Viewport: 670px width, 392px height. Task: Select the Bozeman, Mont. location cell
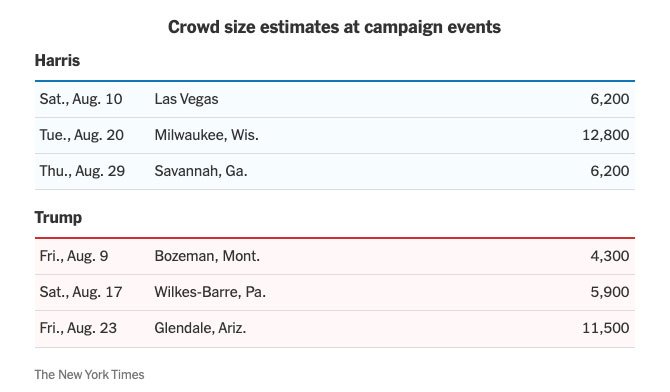pyautogui.click(x=207, y=256)
